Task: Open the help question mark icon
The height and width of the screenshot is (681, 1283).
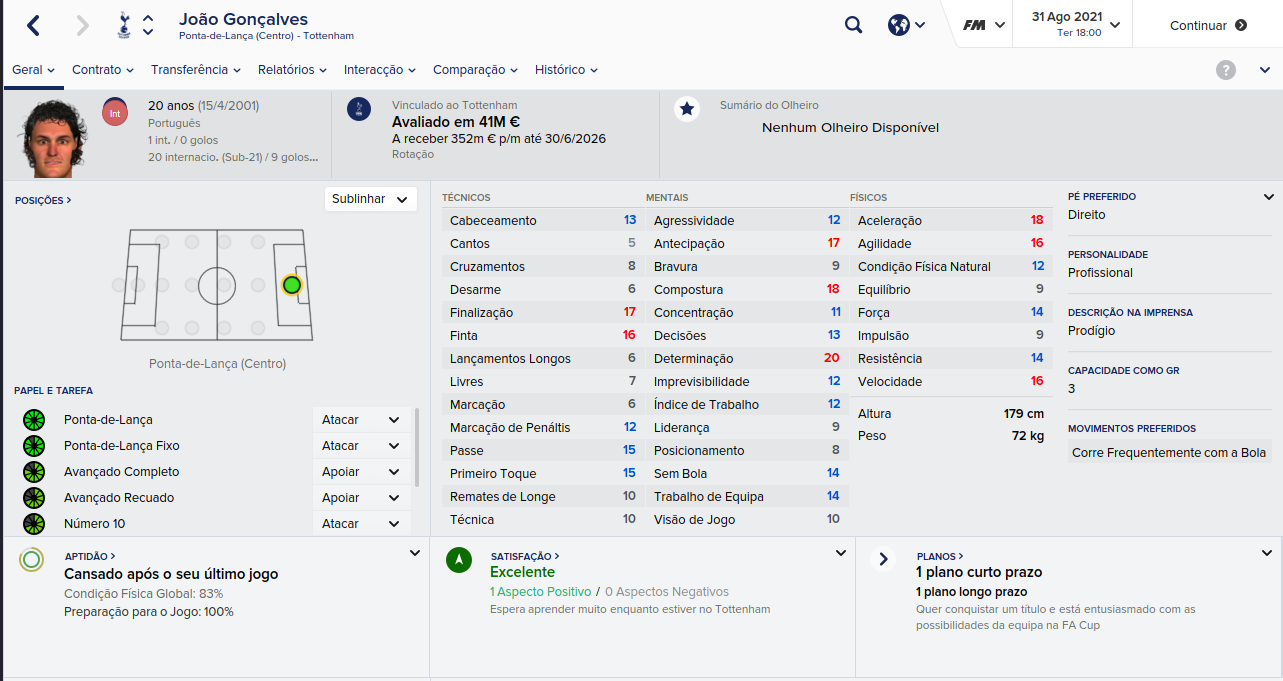Action: pos(1226,70)
